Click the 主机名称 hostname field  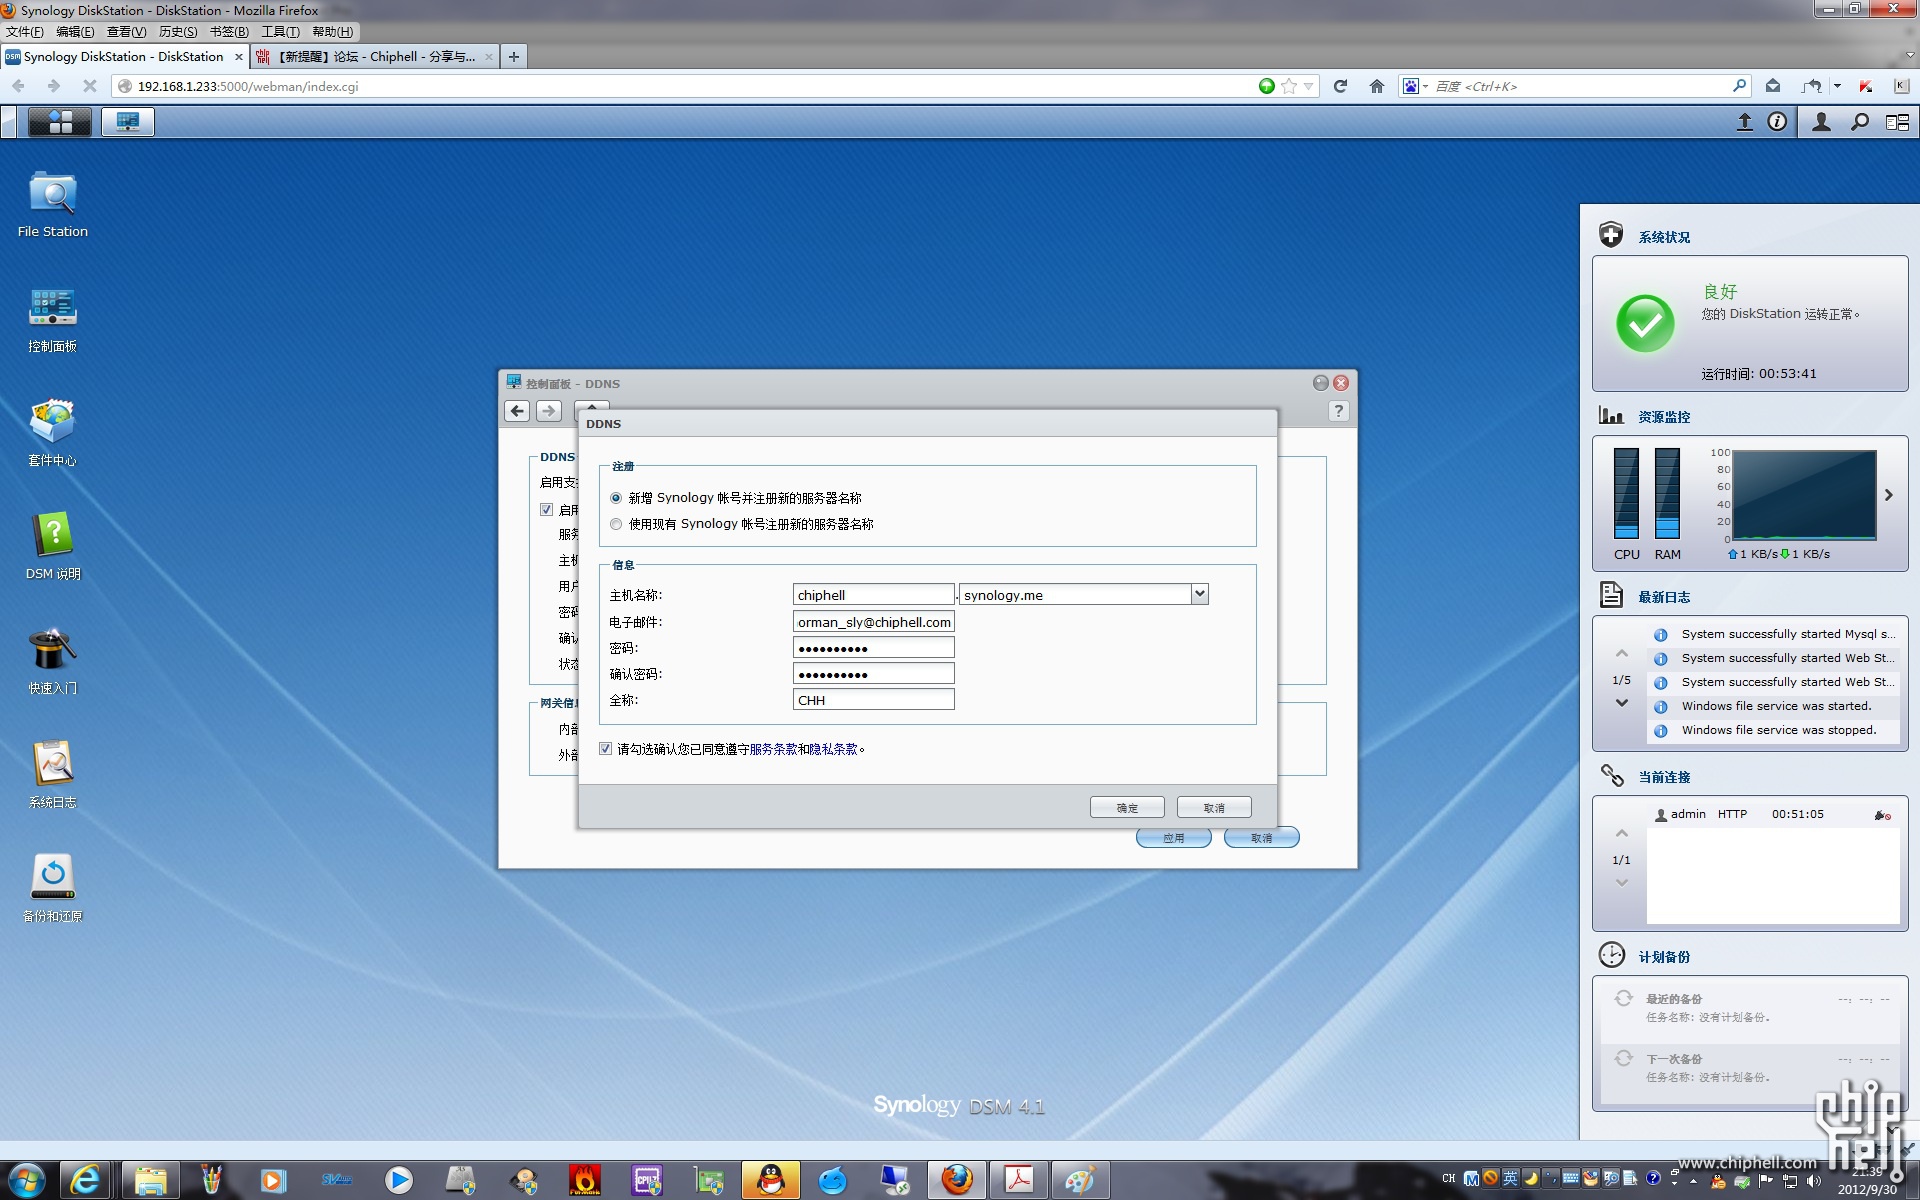[x=874, y=595]
